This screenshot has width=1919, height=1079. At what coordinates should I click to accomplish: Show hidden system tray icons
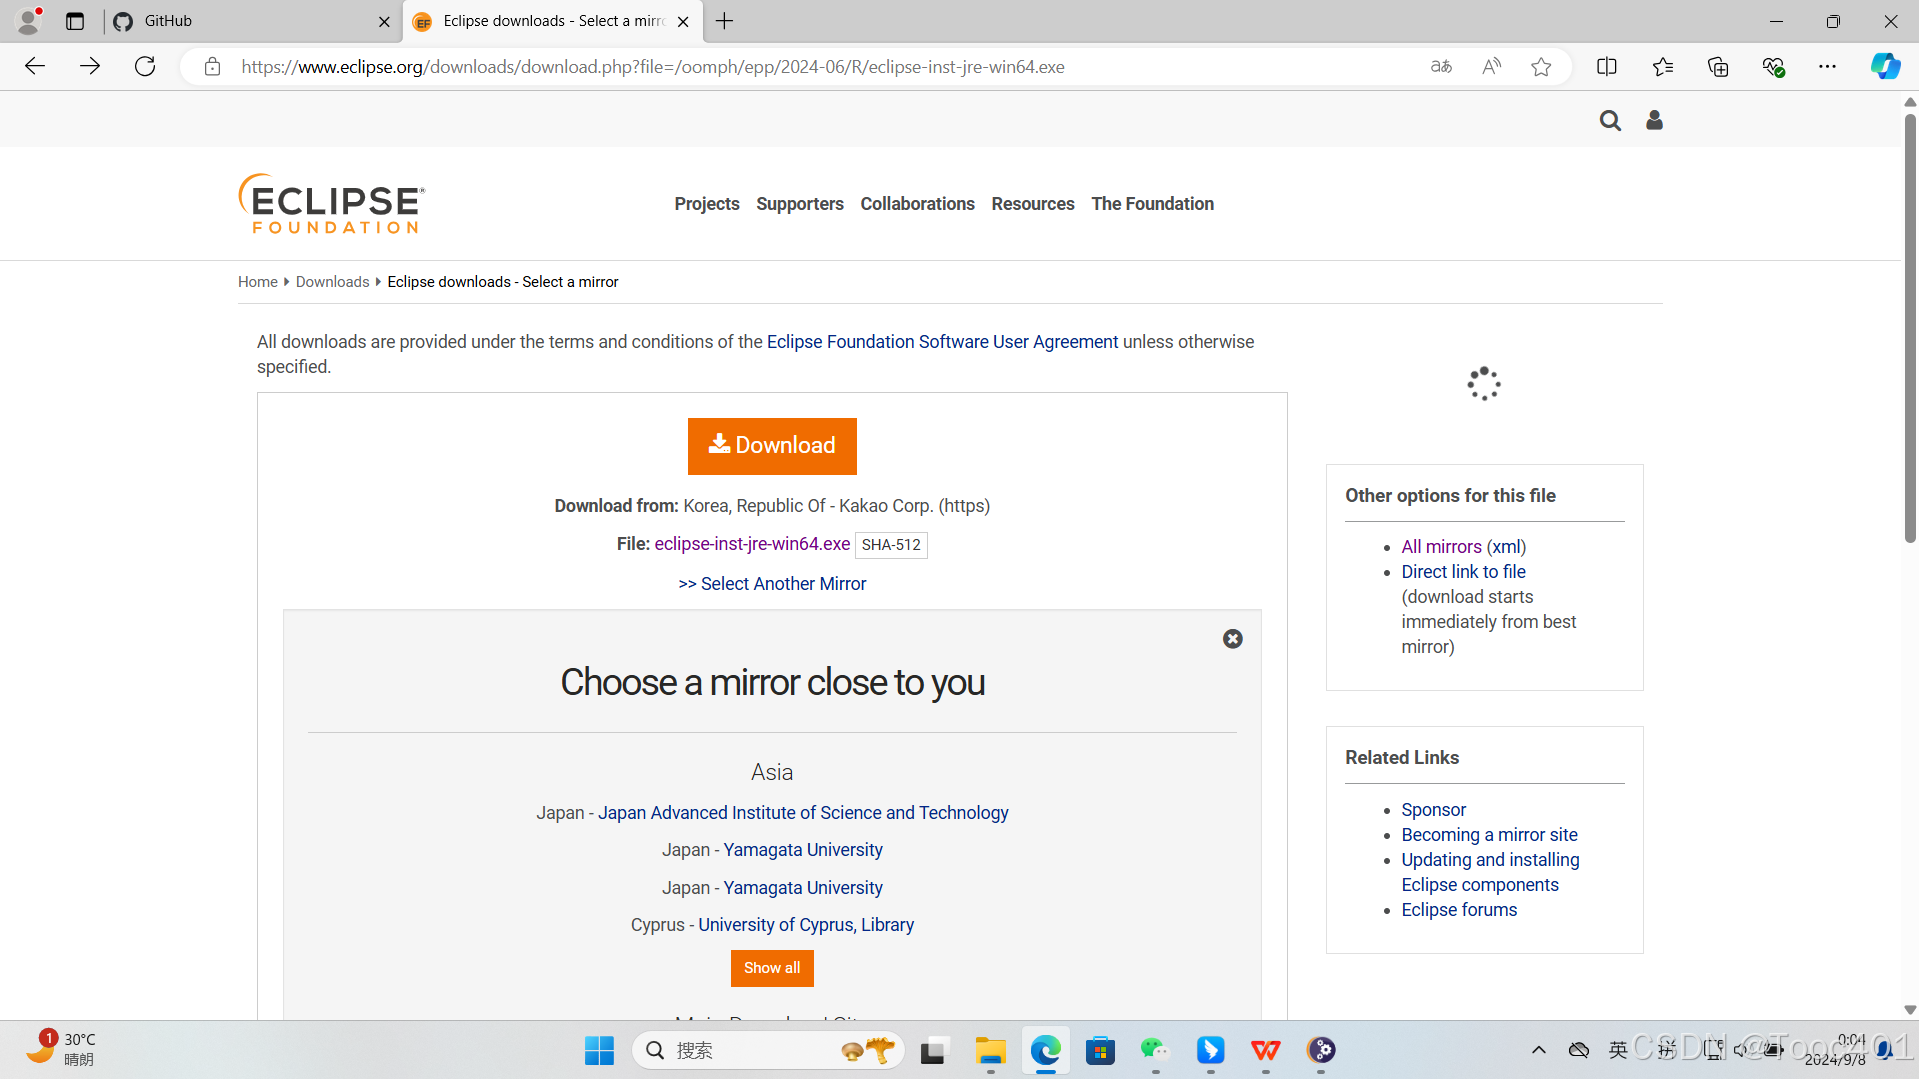coord(1538,1050)
